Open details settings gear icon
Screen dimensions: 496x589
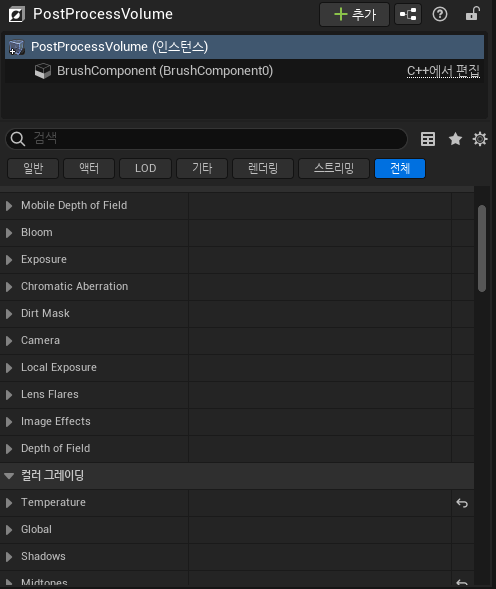point(480,139)
